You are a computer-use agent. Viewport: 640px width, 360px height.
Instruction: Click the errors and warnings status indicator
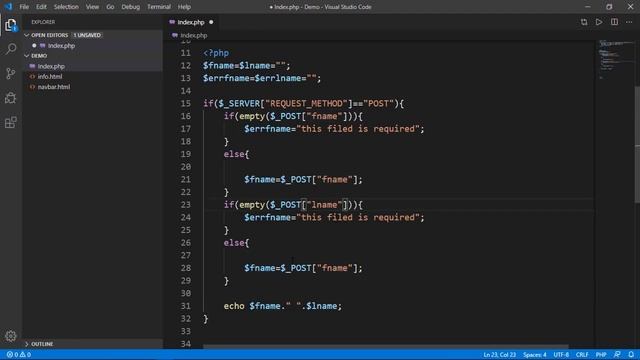[x=19, y=355]
